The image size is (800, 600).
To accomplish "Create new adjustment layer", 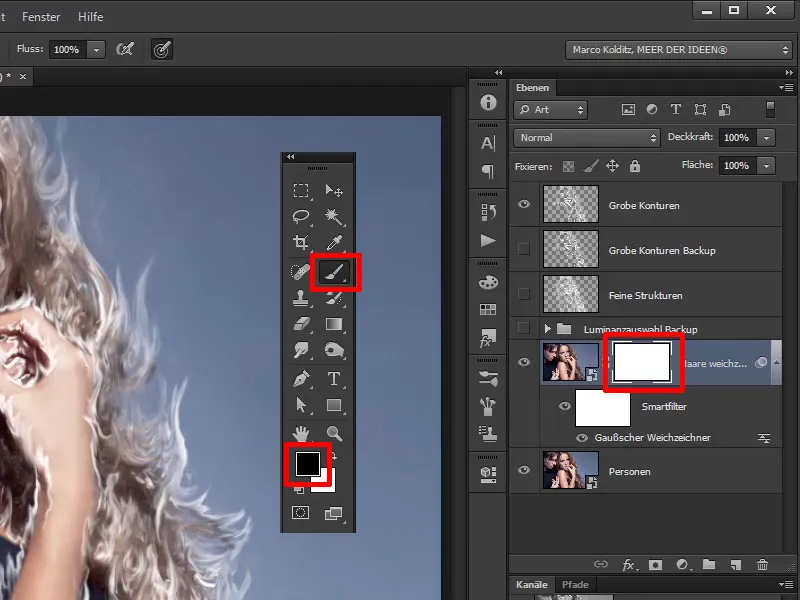I will point(683,564).
